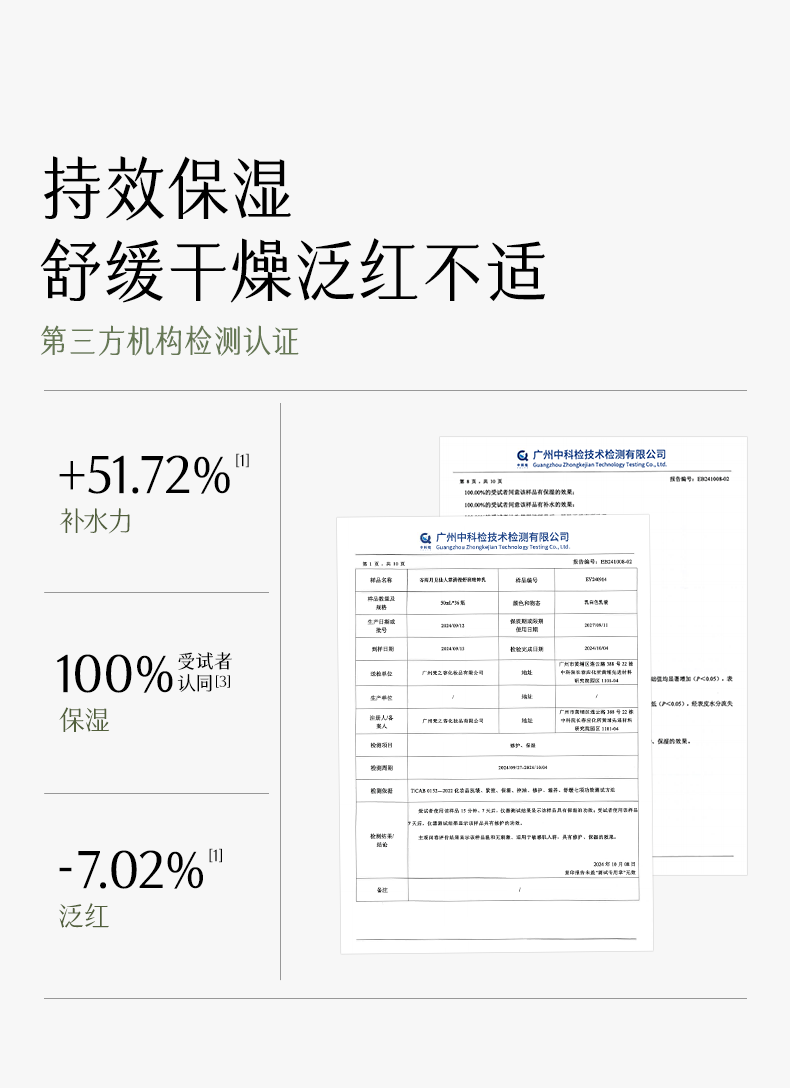
Task: Click the 检测依据 row label
Action: [x=381, y=791]
